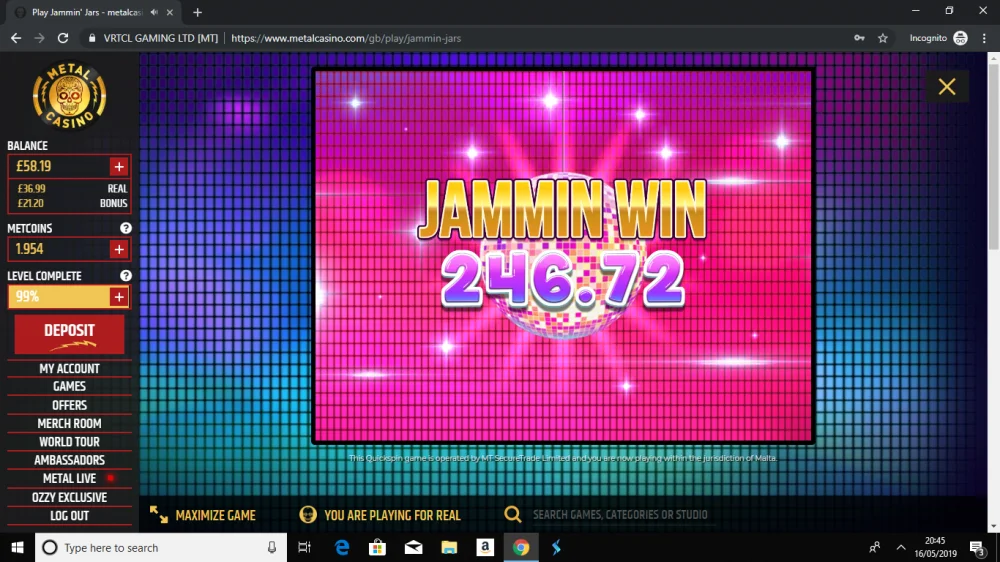Screen dimensions: 1000x562
Task: Open the Mail app in the taskbar
Action: [413, 547]
